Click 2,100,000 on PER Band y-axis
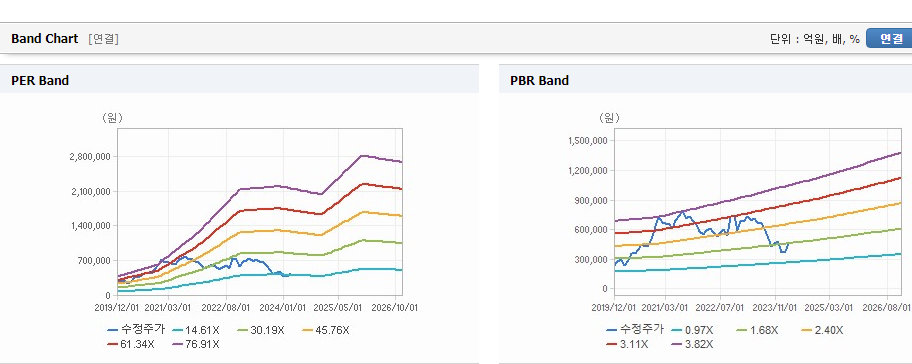Screen dimensions: 912x364 (x=91, y=191)
